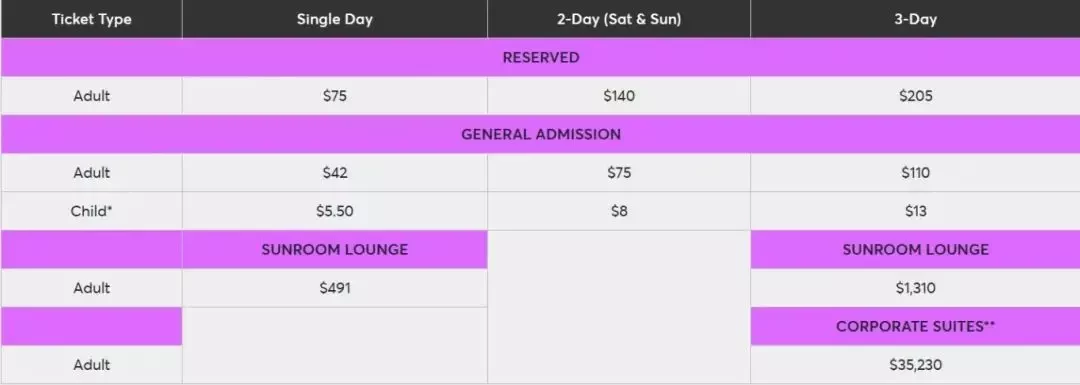Click the 2-Day (Sat & Sun) header
Image resolution: width=1080 pixels, height=385 pixels.
click(619, 19)
